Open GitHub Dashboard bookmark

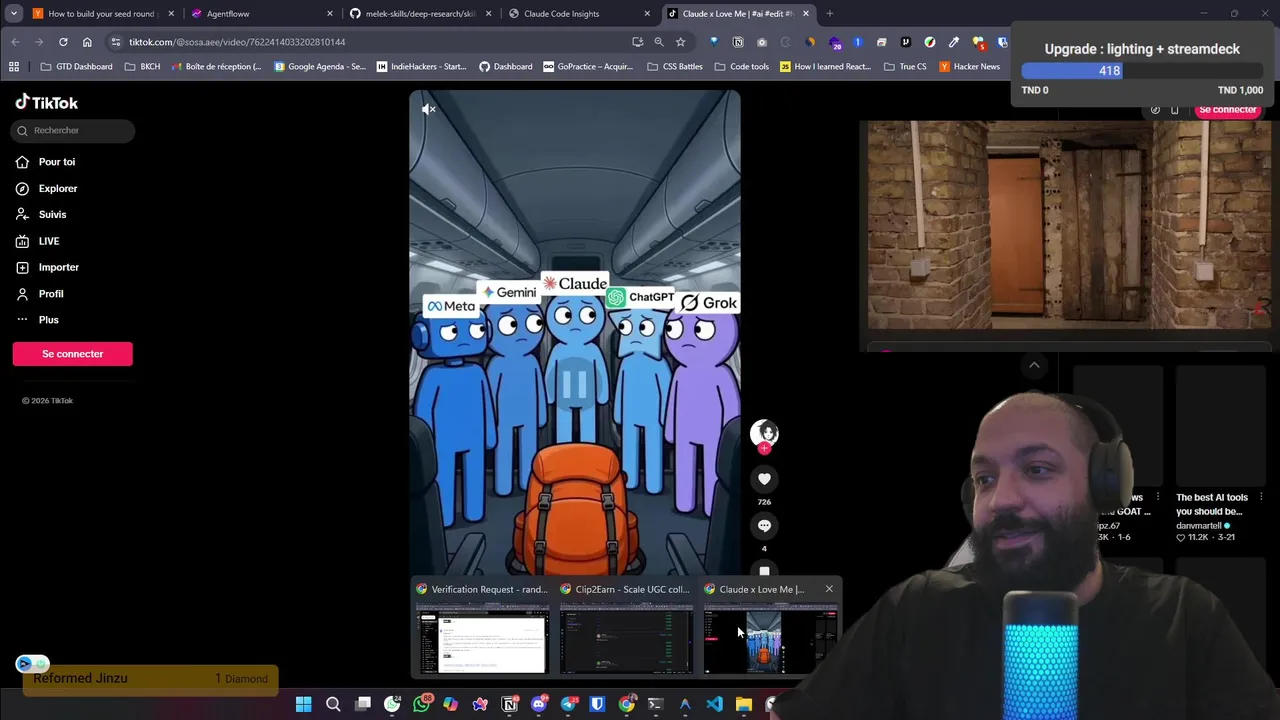pyautogui.click(x=505, y=67)
